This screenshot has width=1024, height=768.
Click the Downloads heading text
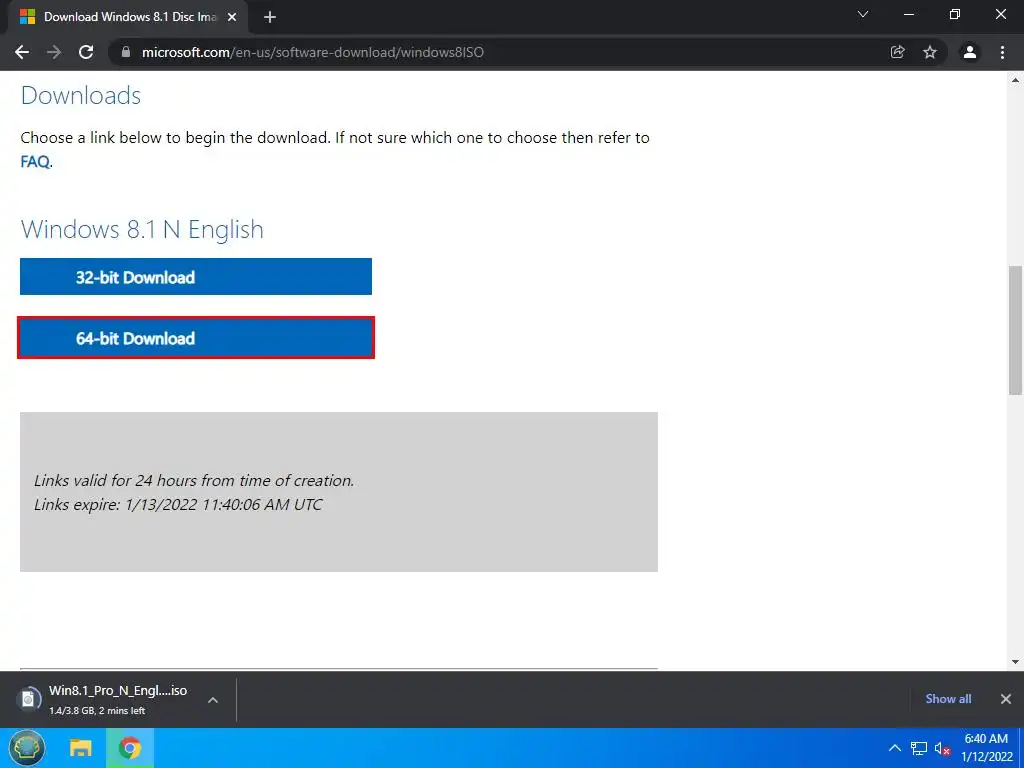[81, 95]
